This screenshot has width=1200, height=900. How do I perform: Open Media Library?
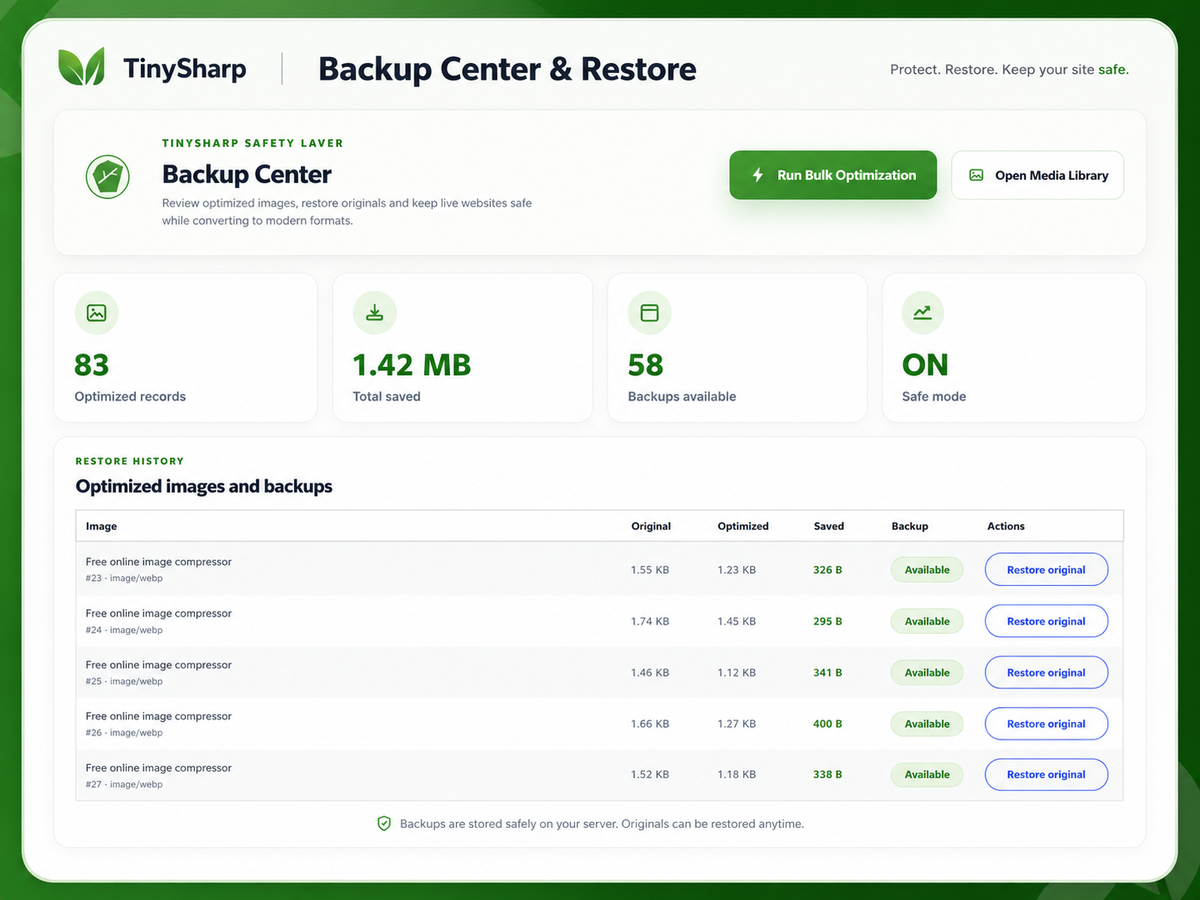pos(1038,175)
